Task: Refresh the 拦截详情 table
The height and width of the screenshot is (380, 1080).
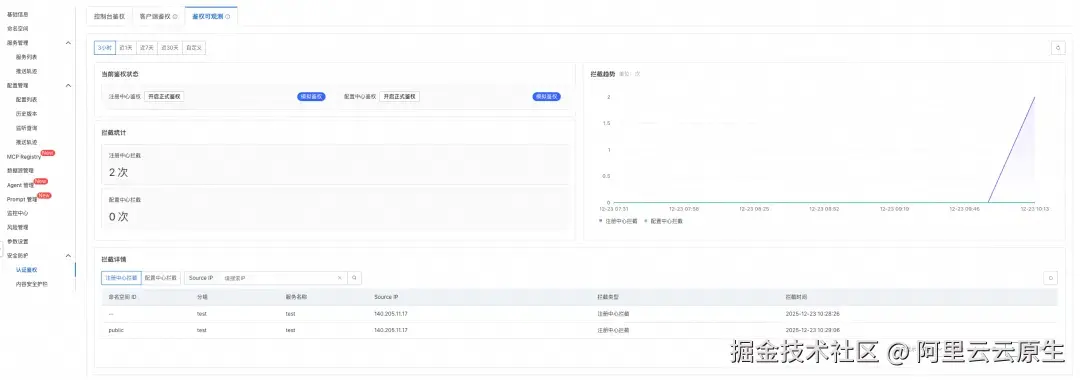Action: click(1050, 278)
